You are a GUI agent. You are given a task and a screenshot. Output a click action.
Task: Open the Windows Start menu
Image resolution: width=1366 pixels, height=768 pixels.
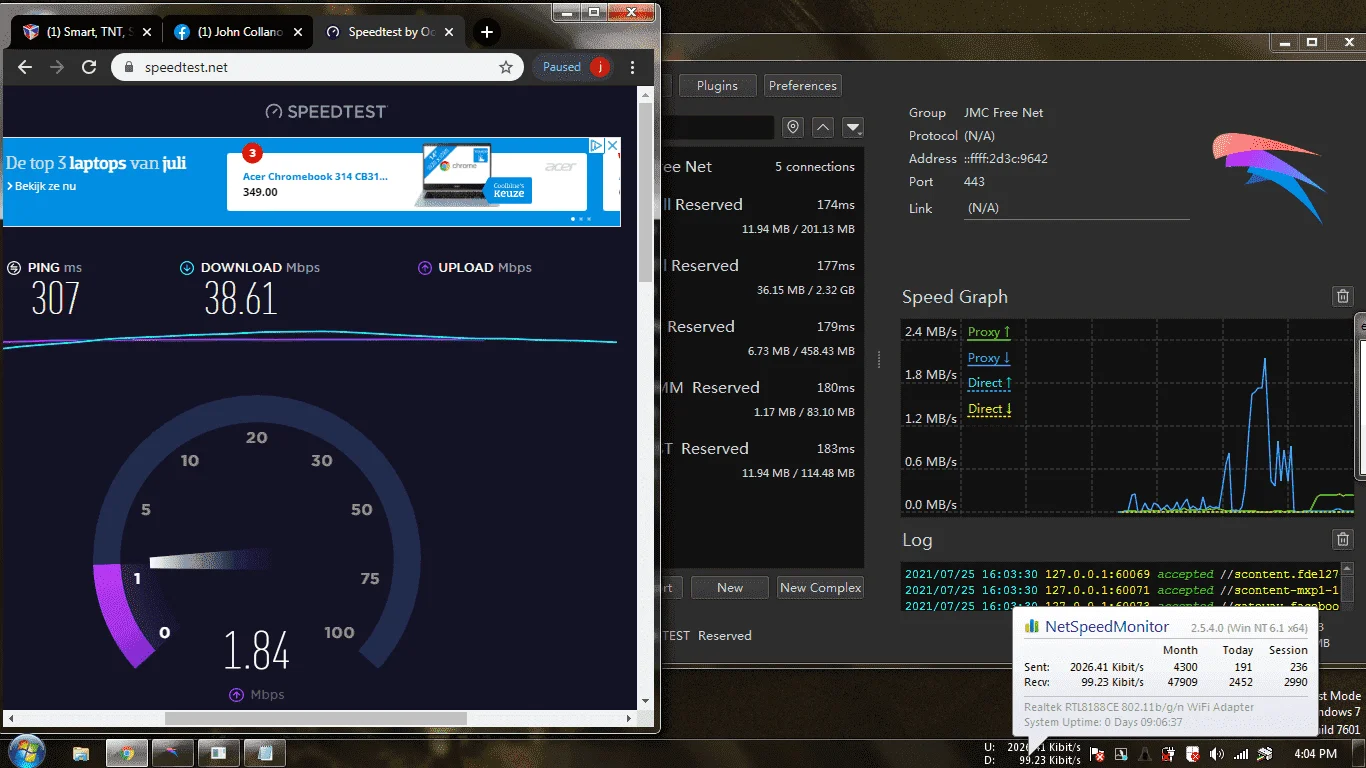point(25,751)
